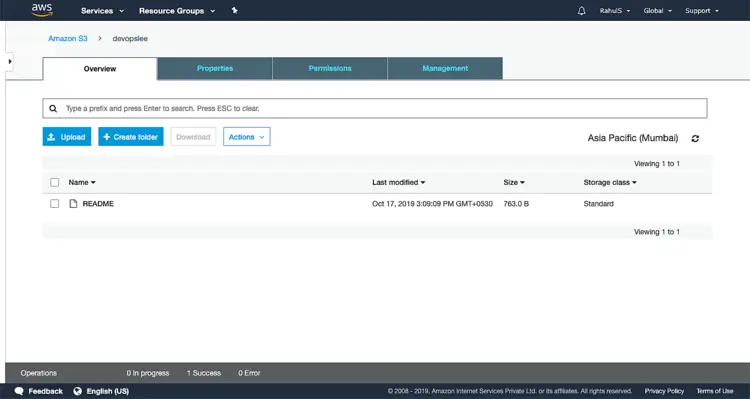The height and width of the screenshot is (399, 750).
Task: Open the Actions dropdown button
Action: coord(247,137)
